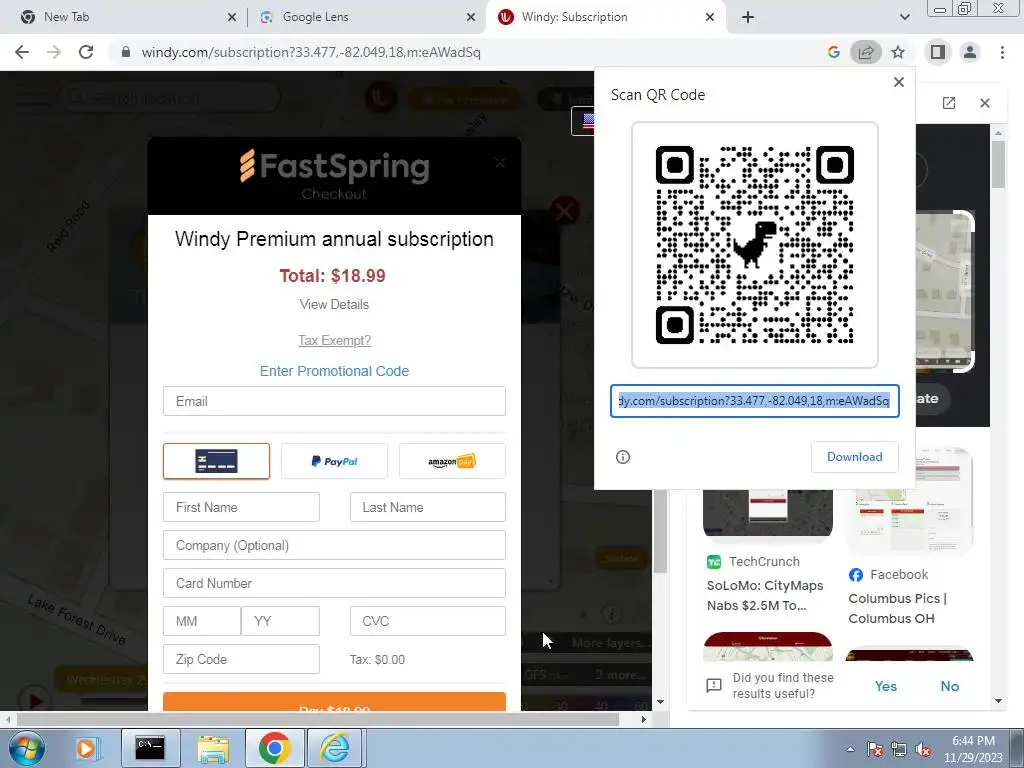Click the Company (Optional) field
This screenshot has width=1024, height=768.
334,545
